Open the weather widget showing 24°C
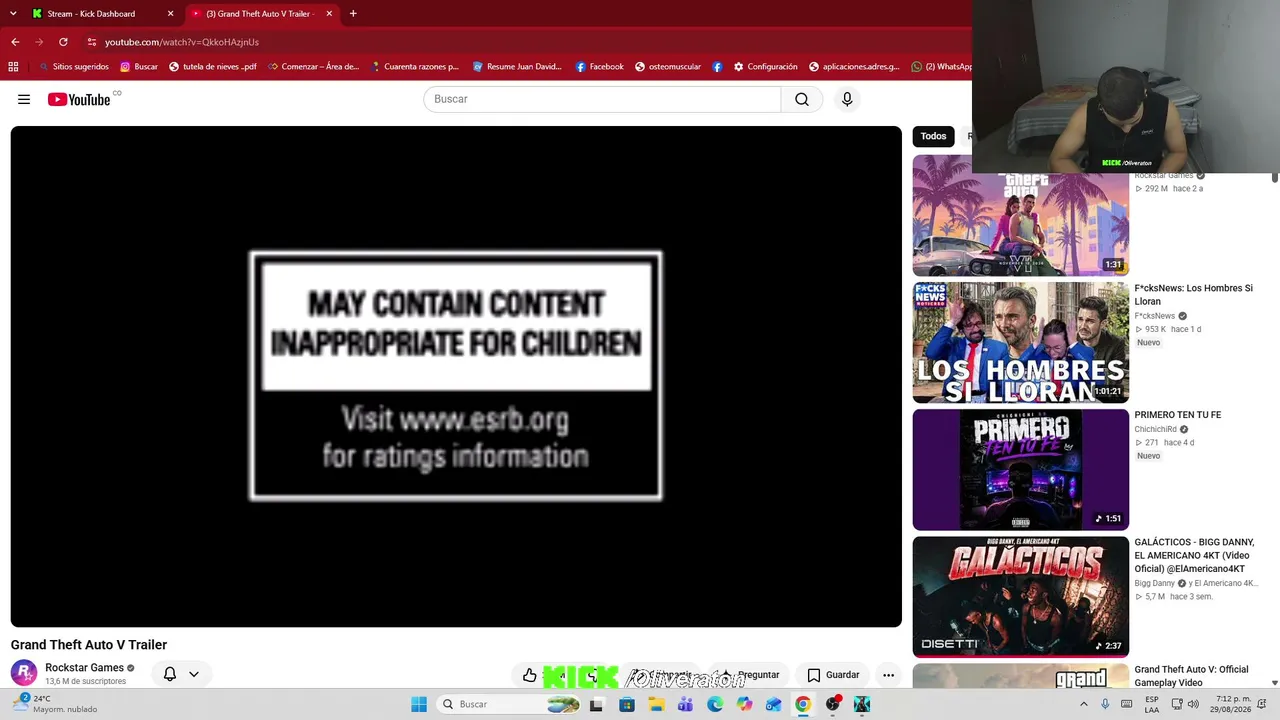This screenshot has height=720, width=1280. point(58,704)
